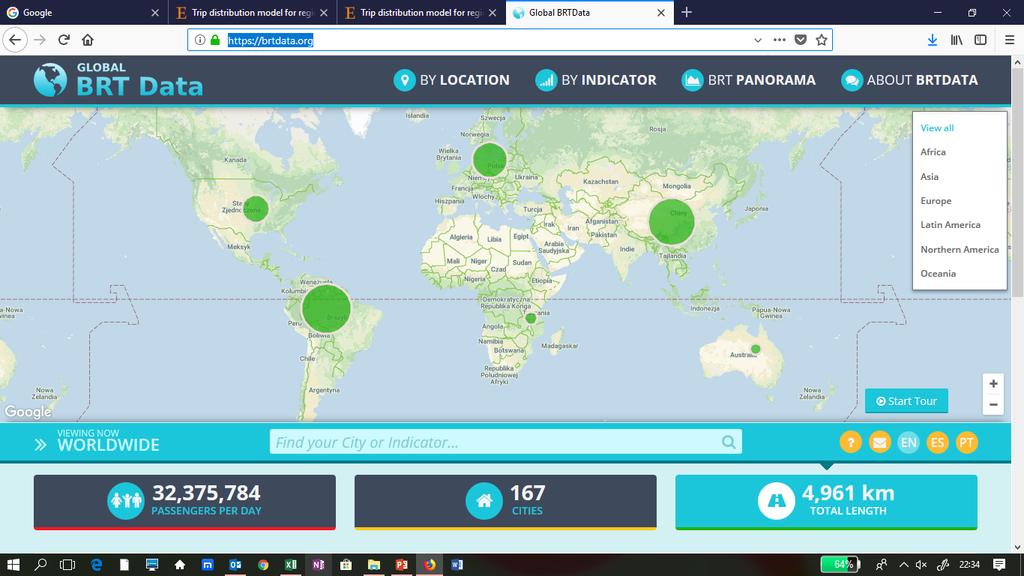The width and height of the screenshot is (1024, 576).
Task: Click the Europe green bubble on map
Action: pos(490,160)
